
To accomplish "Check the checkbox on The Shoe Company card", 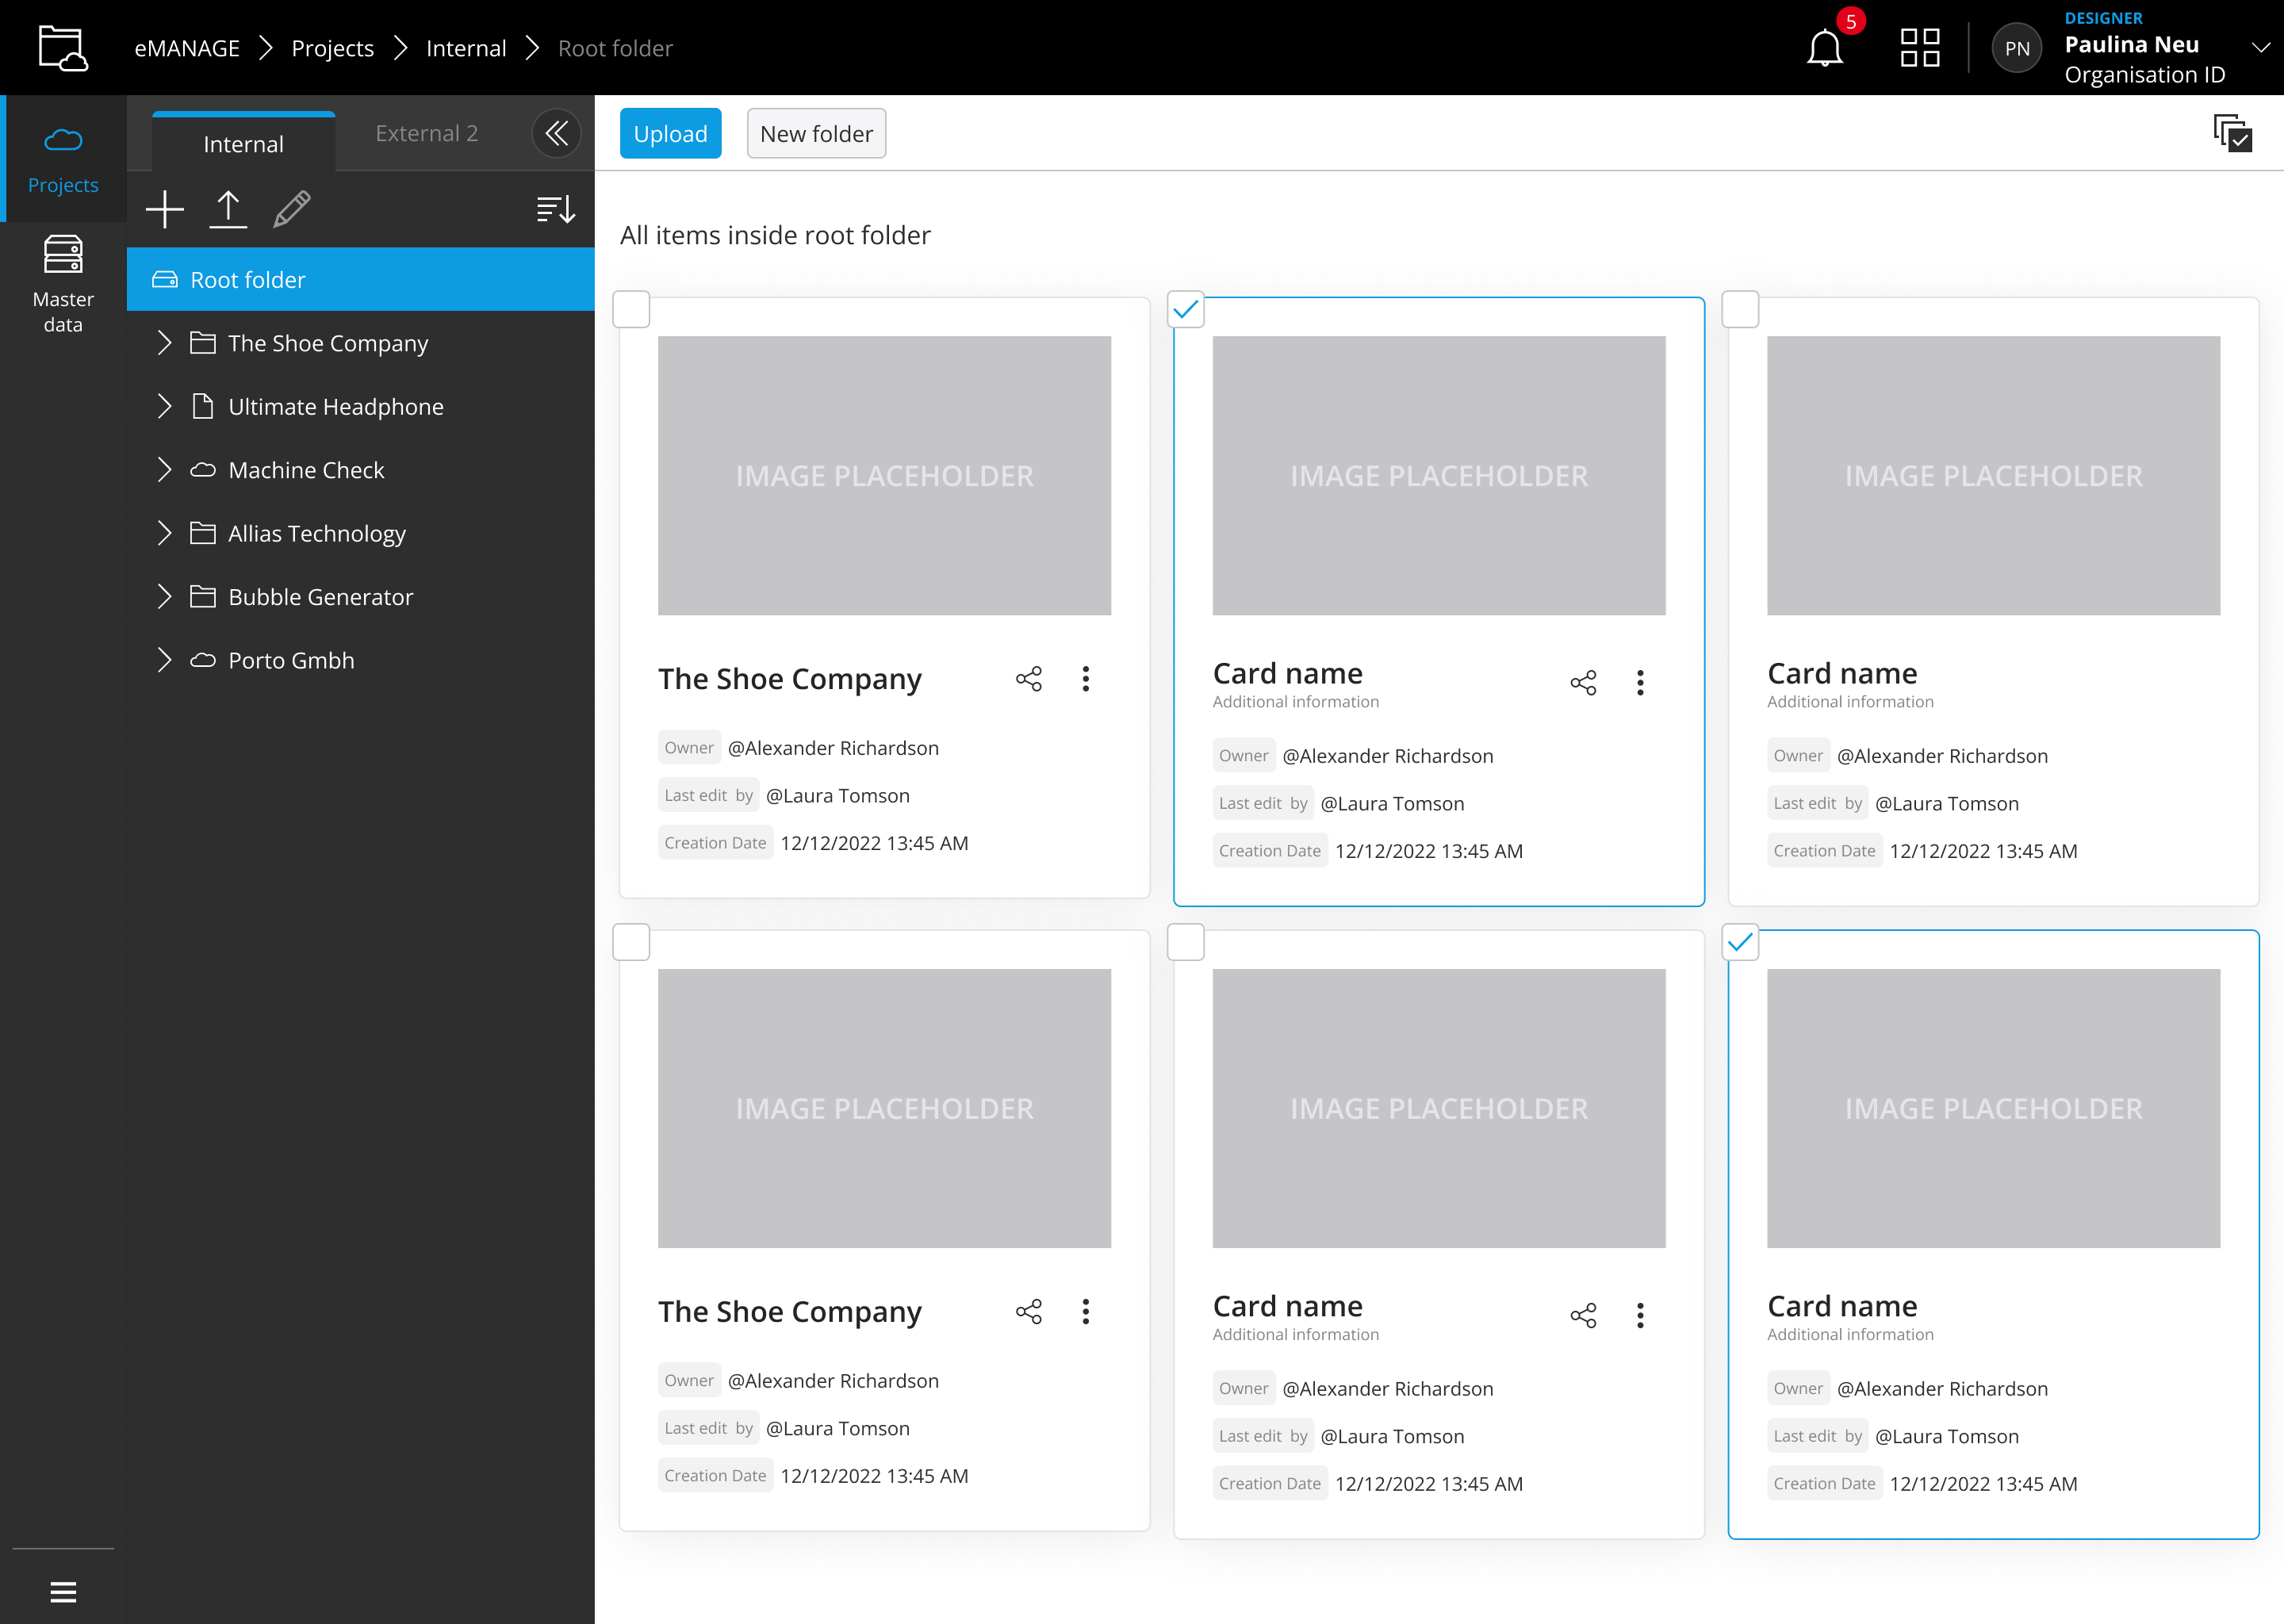I will click(632, 309).
